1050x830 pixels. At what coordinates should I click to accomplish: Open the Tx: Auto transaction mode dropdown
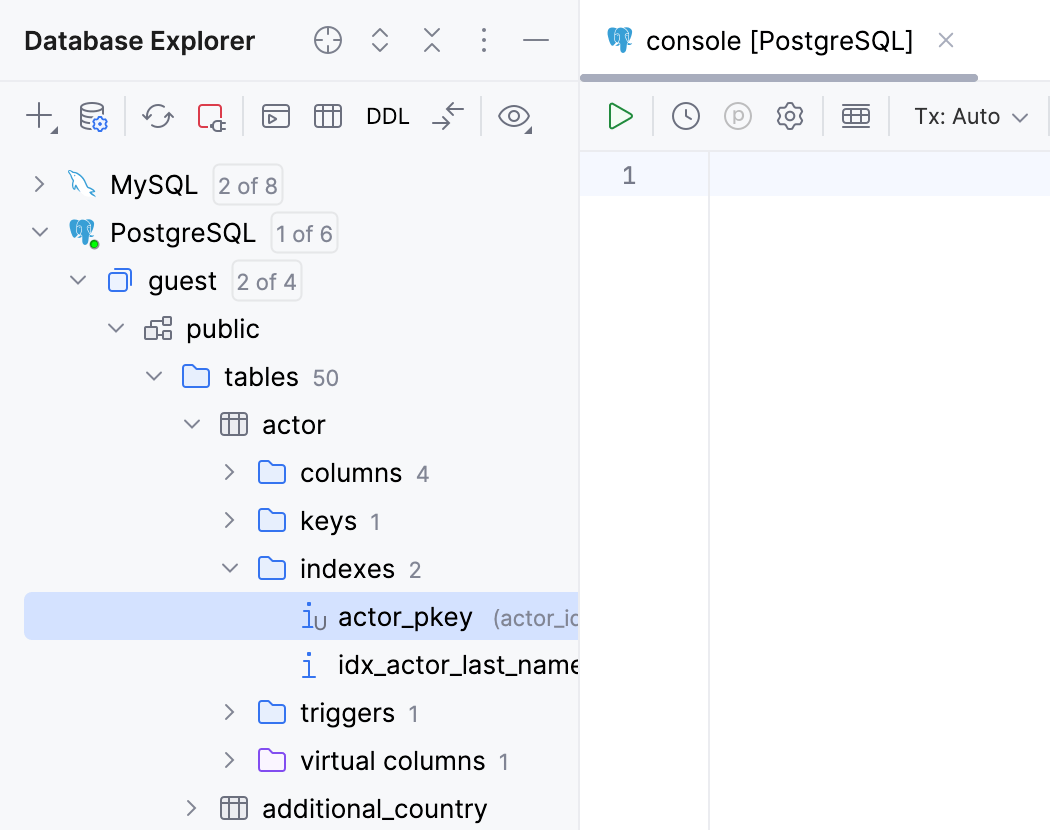(969, 116)
